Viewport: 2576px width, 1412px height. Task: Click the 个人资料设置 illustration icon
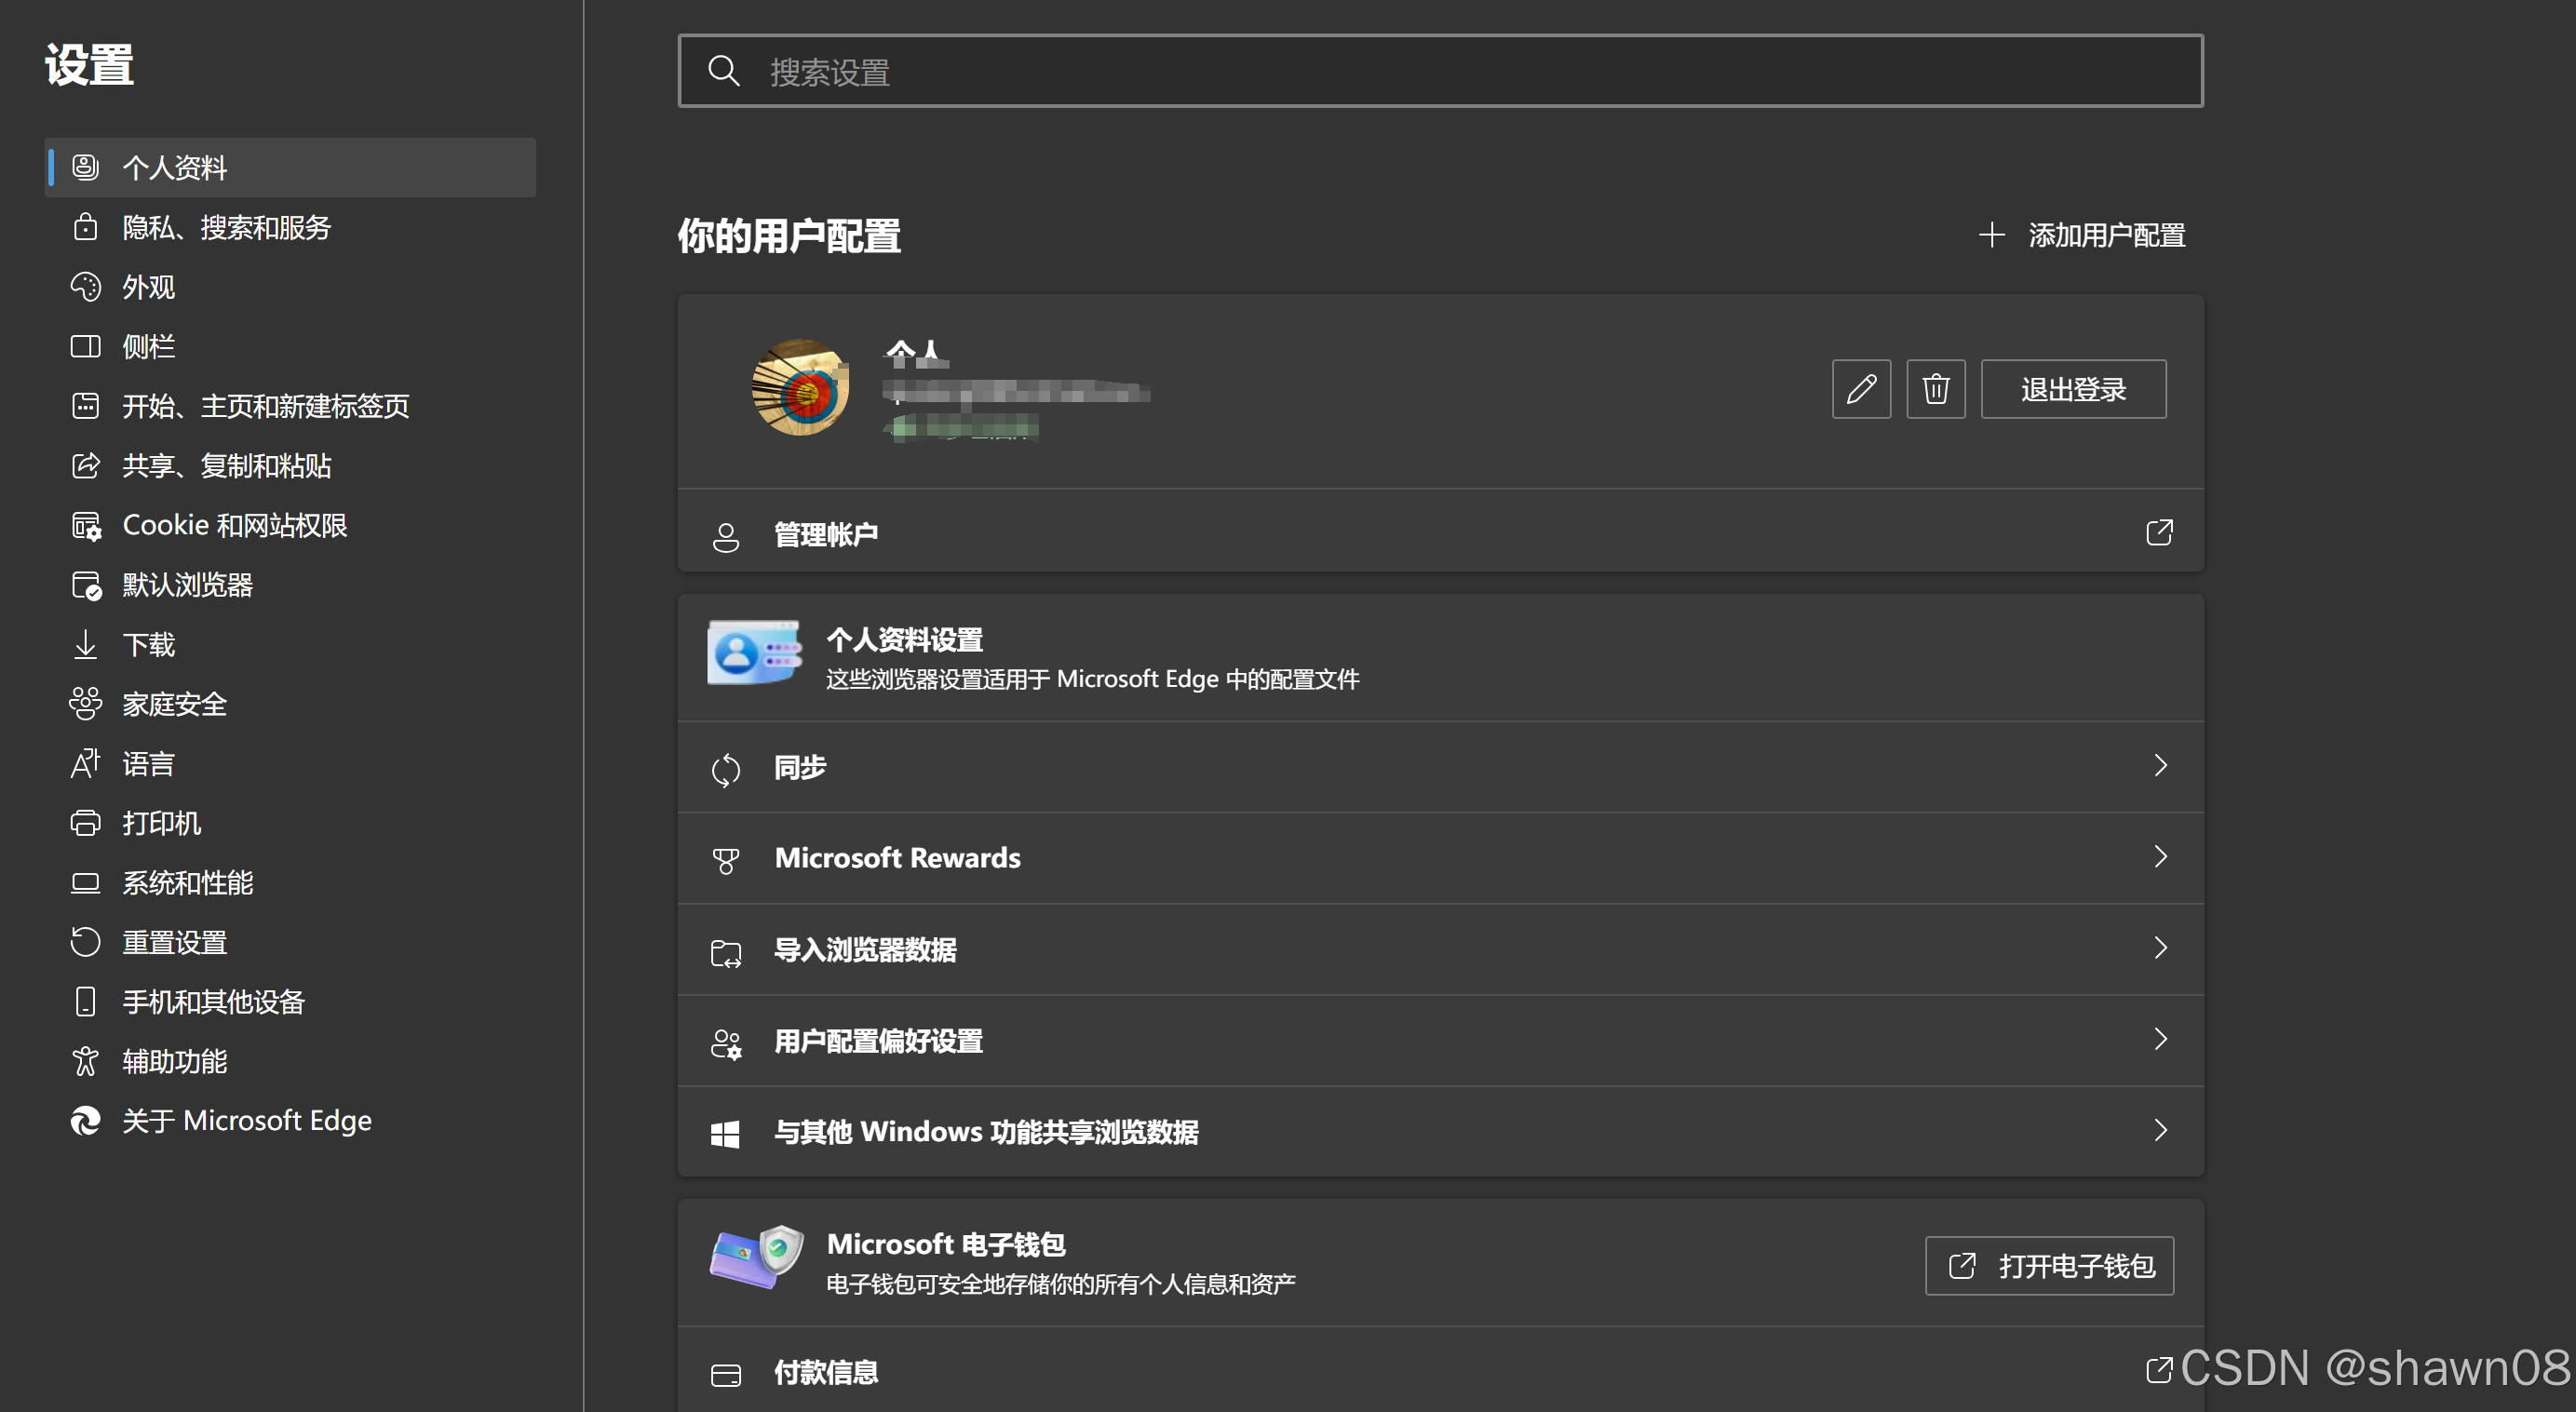754,653
